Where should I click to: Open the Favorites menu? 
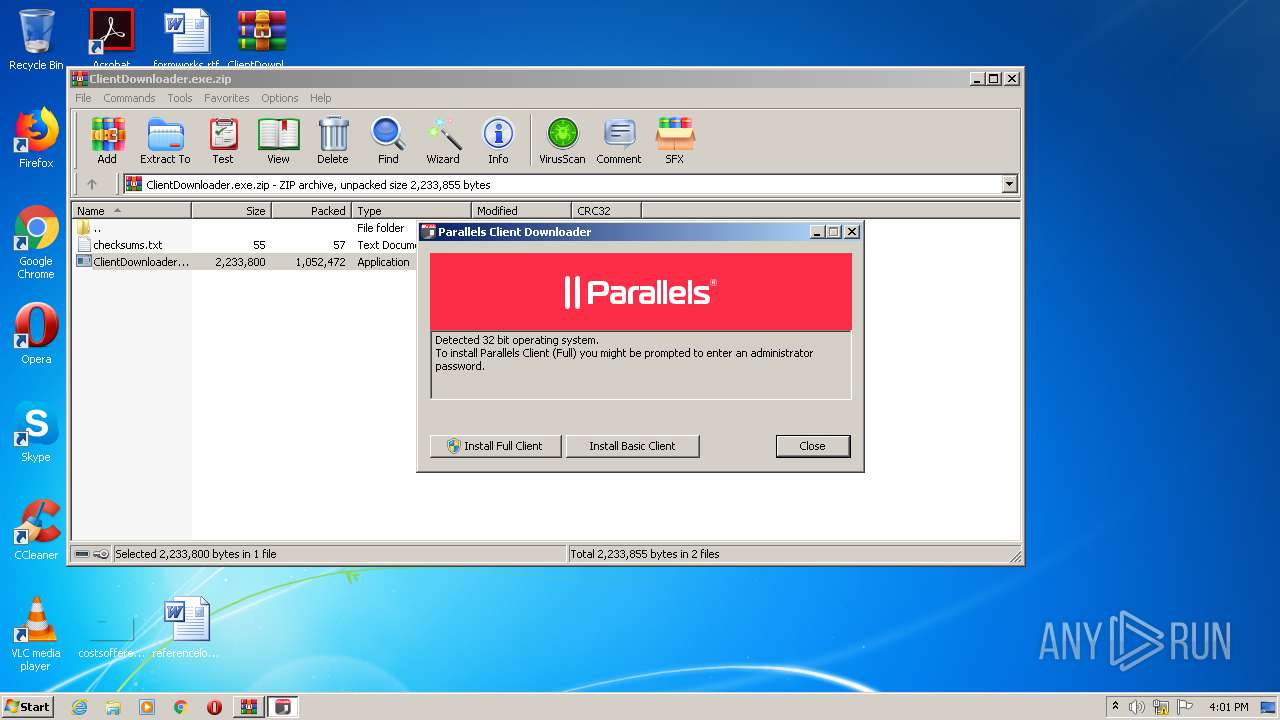coord(227,98)
